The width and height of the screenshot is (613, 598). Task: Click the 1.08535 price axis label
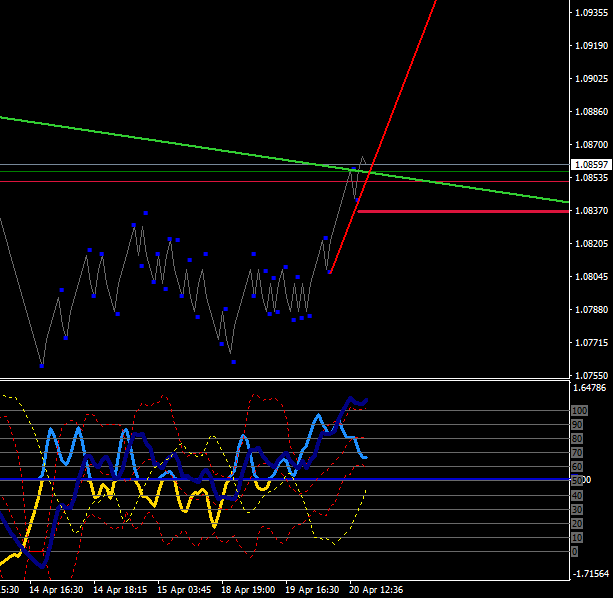pyautogui.click(x=591, y=178)
